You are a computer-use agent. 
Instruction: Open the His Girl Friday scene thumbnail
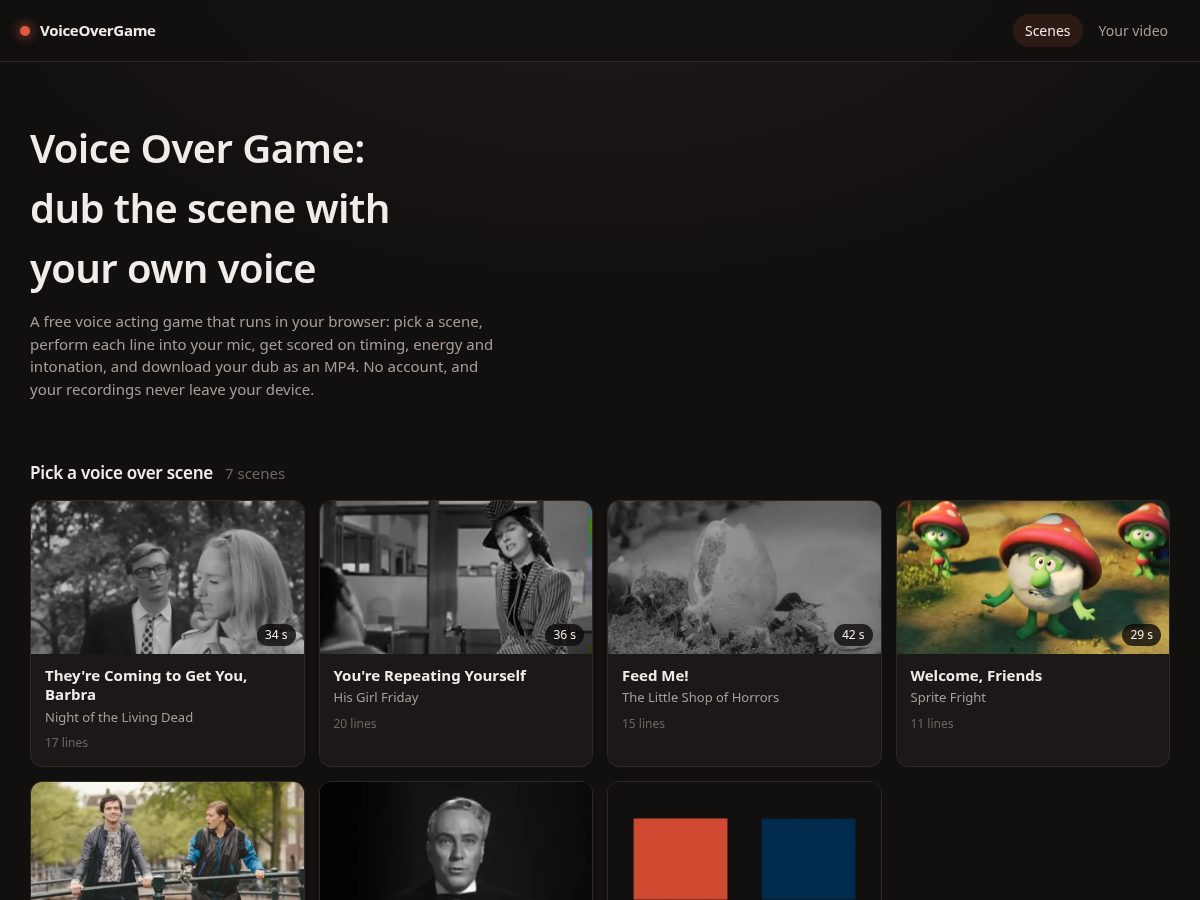click(x=456, y=577)
